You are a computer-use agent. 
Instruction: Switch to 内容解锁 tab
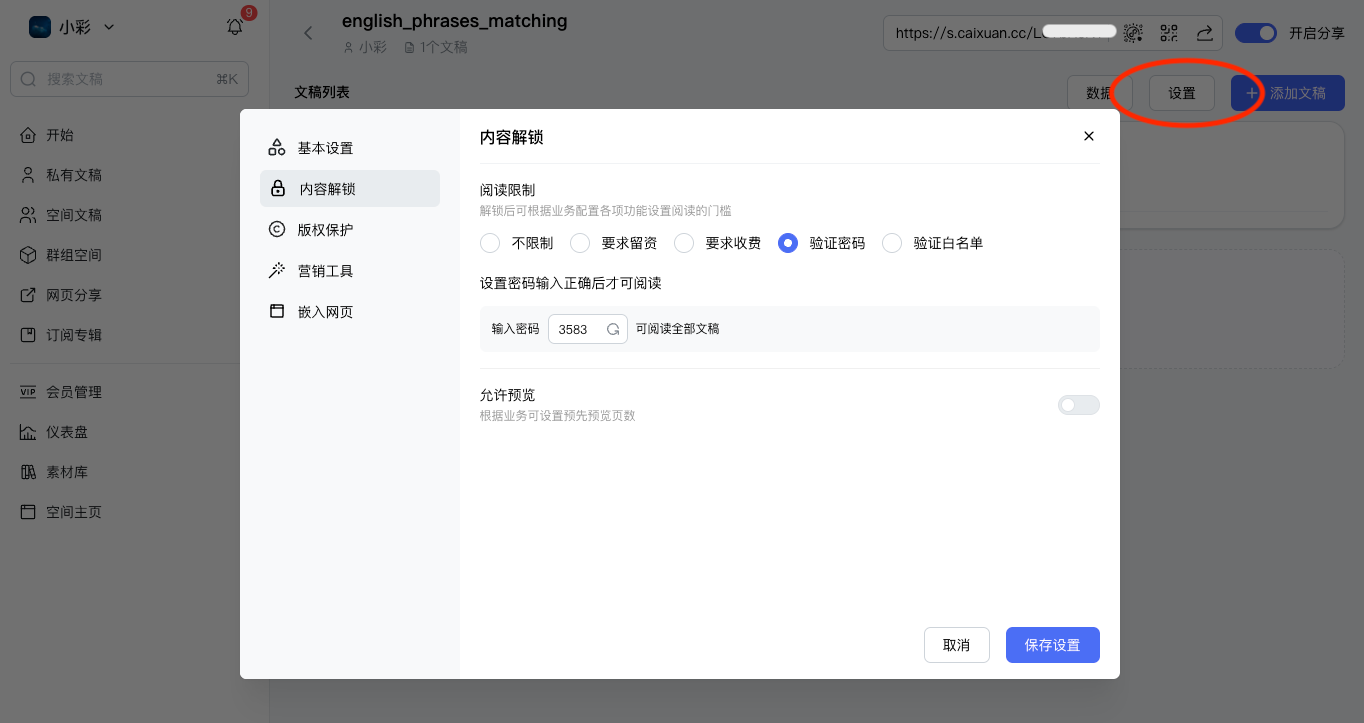click(350, 189)
